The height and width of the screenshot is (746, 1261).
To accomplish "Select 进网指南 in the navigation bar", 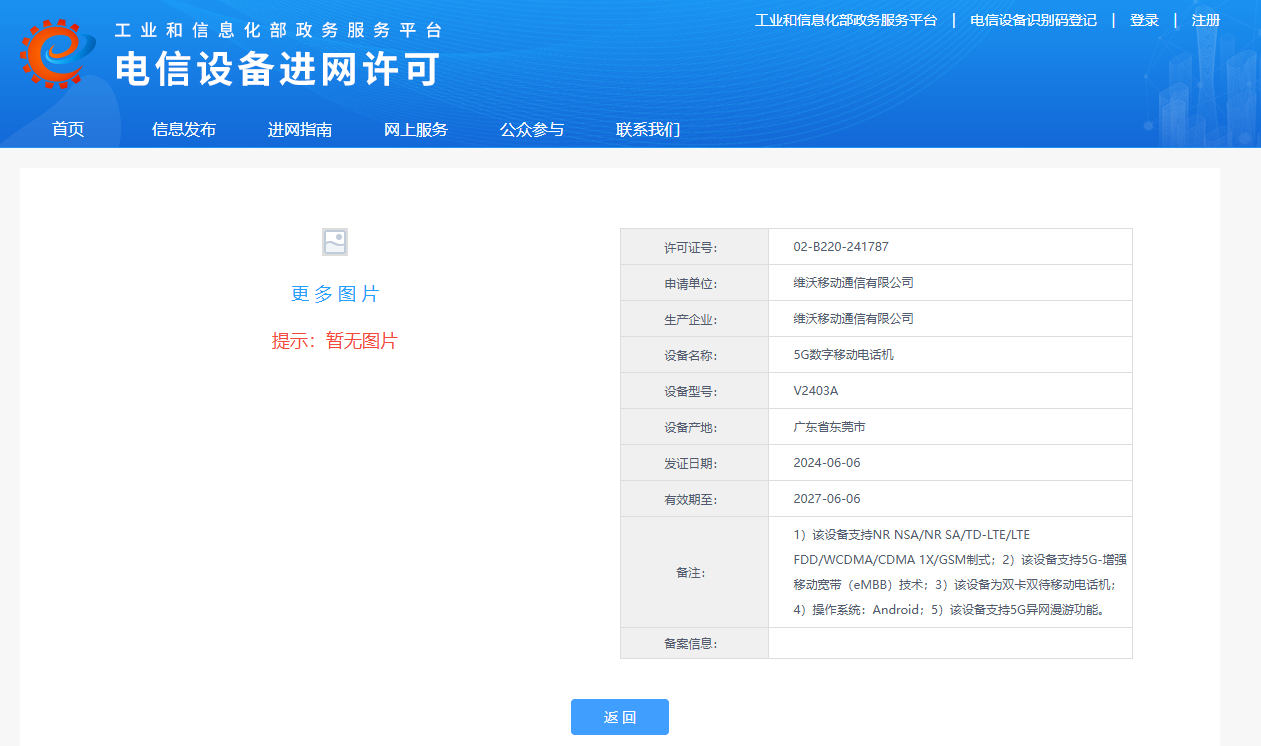I will click(x=300, y=130).
